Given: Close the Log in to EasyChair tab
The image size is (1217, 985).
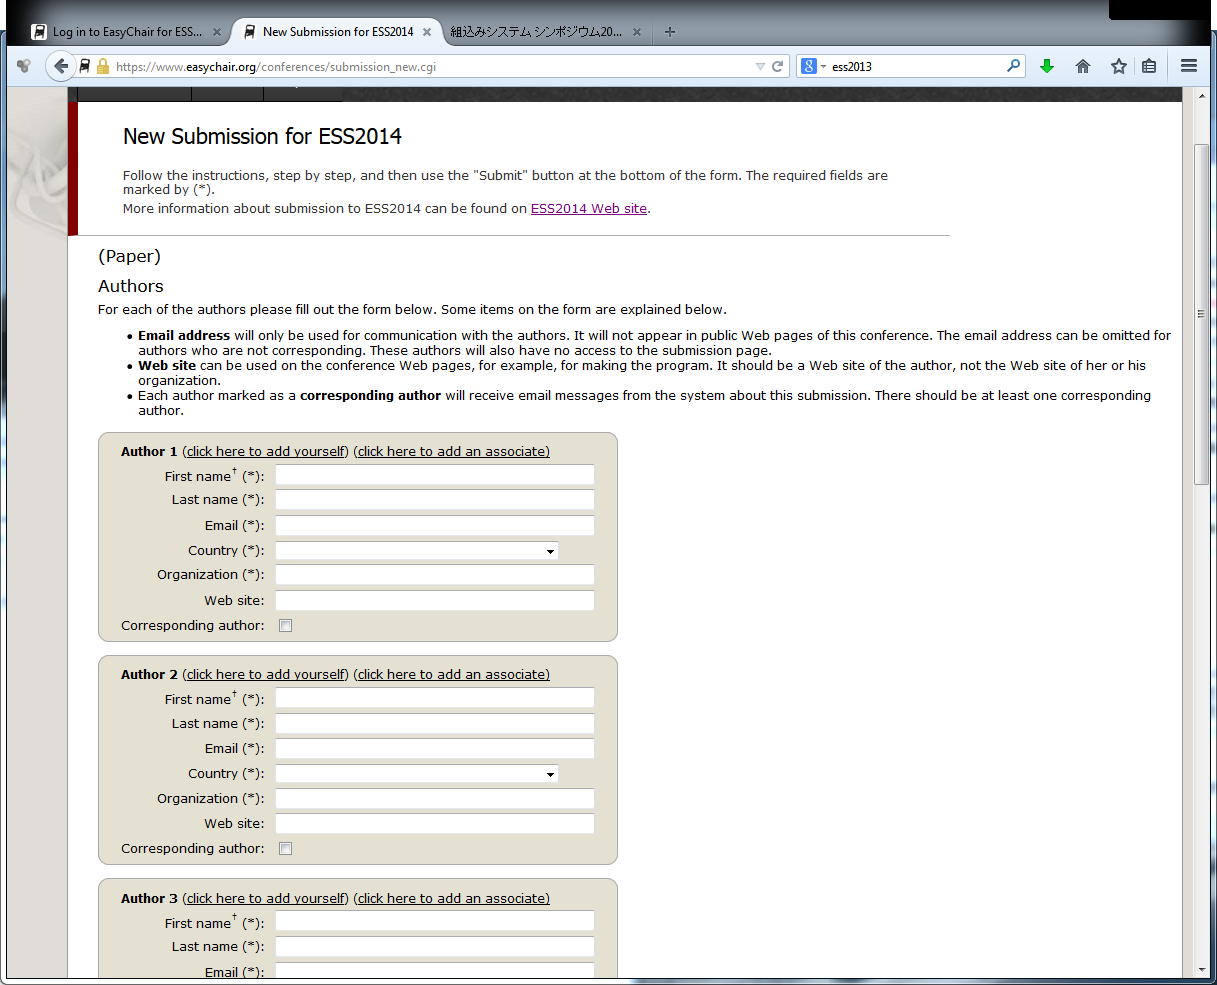Looking at the screenshot, I should pyautogui.click(x=217, y=32).
